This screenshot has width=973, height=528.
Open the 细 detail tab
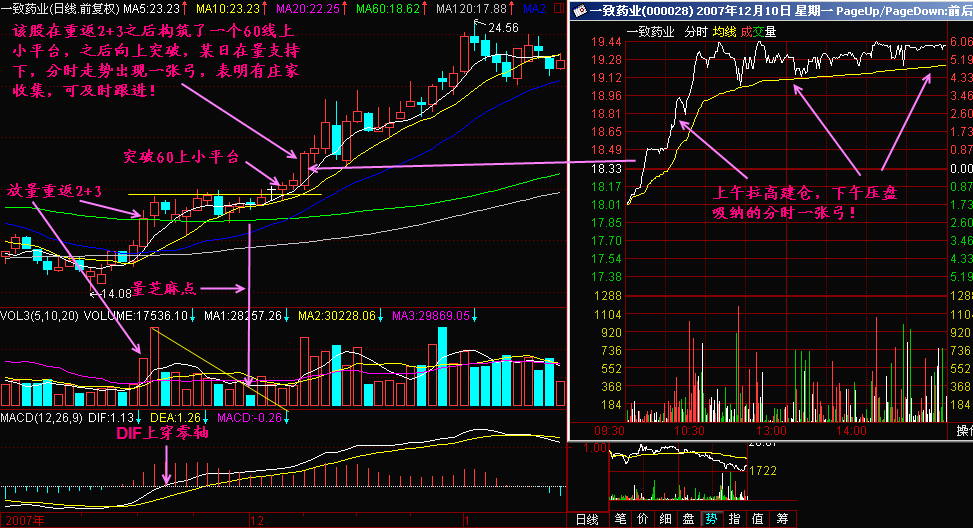(666, 519)
